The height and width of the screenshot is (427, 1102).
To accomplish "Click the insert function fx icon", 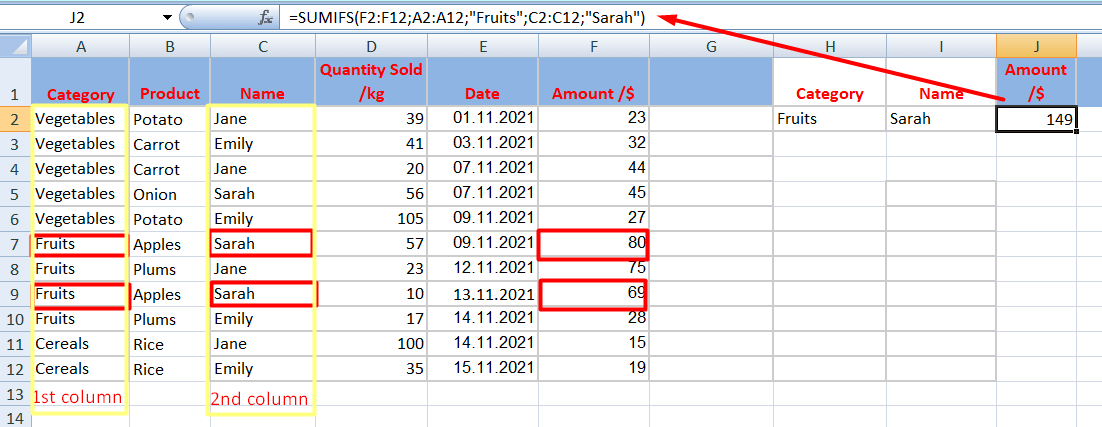I will click(x=266, y=18).
